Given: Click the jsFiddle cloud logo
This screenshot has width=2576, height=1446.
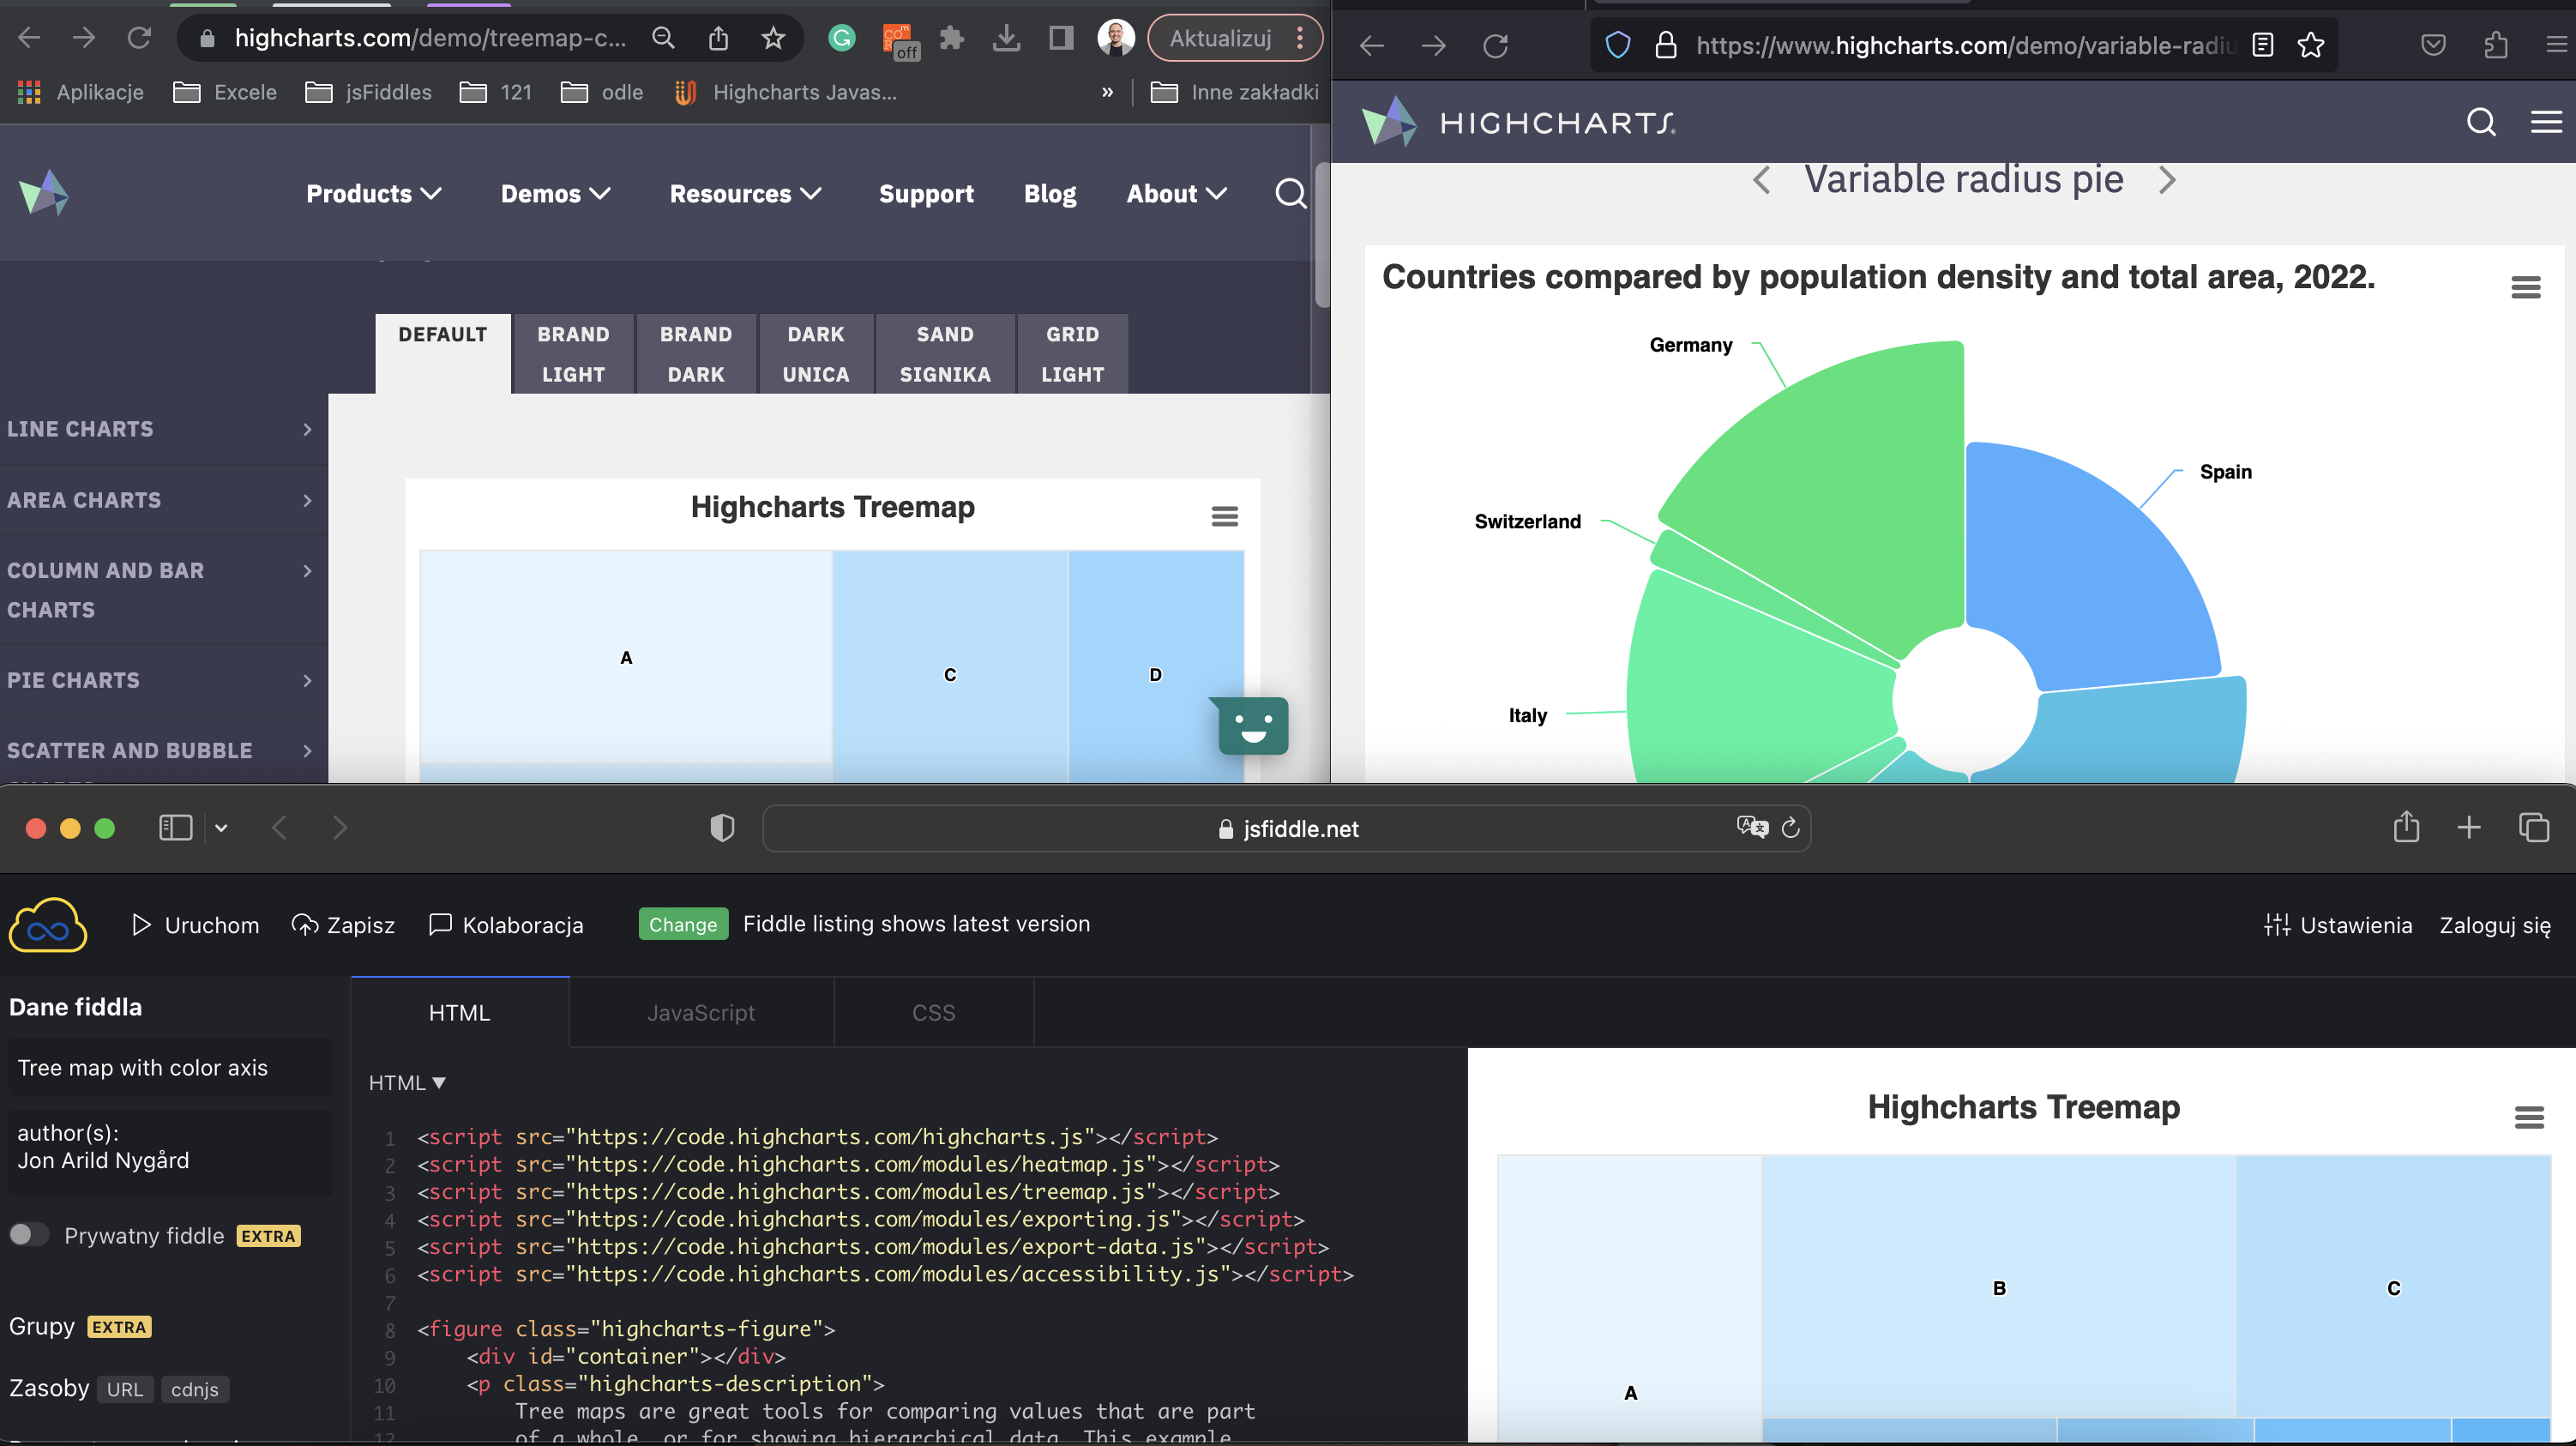Looking at the screenshot, I should 47,924.
